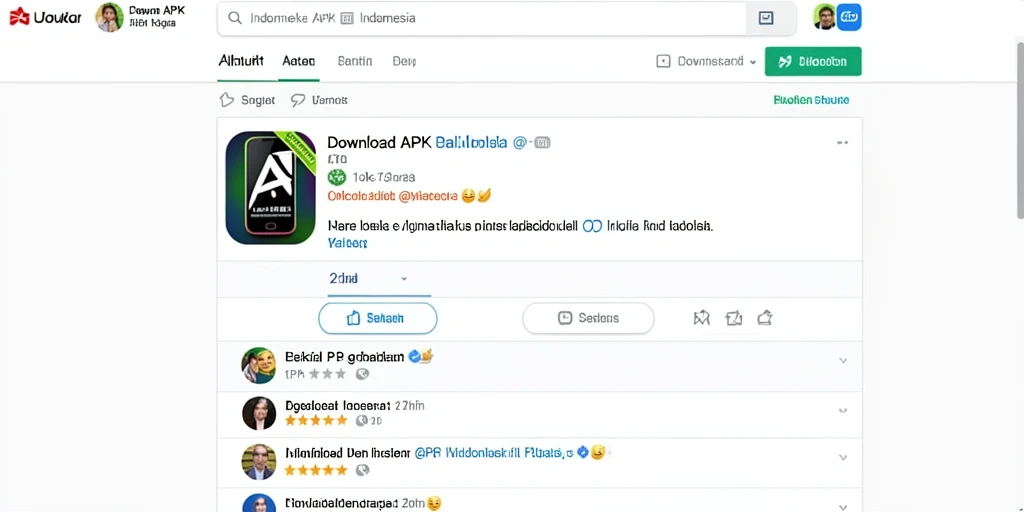Click the share arrow icon in action row

coord(765,318)
